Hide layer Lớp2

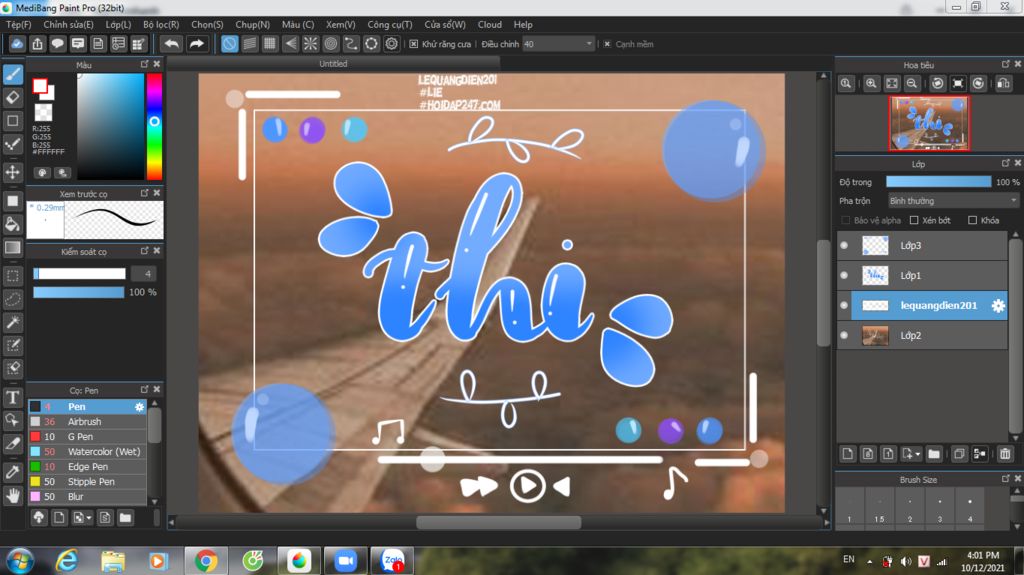click(x=844, y=335)
